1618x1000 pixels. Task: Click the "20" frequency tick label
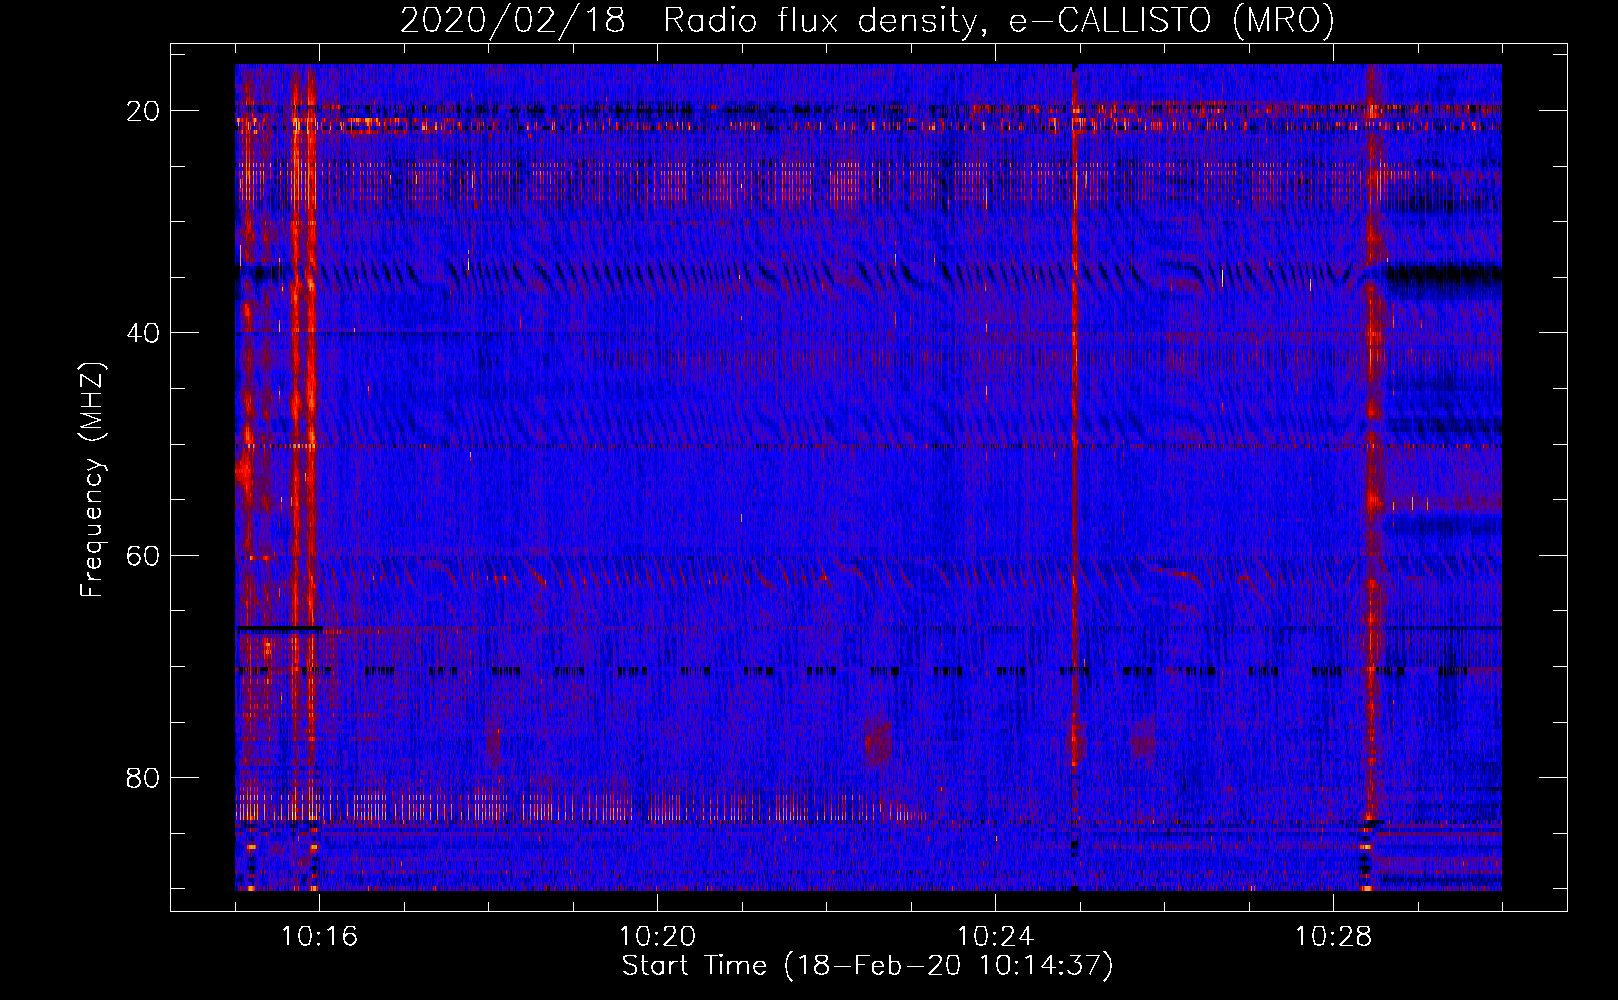[144, 111]
